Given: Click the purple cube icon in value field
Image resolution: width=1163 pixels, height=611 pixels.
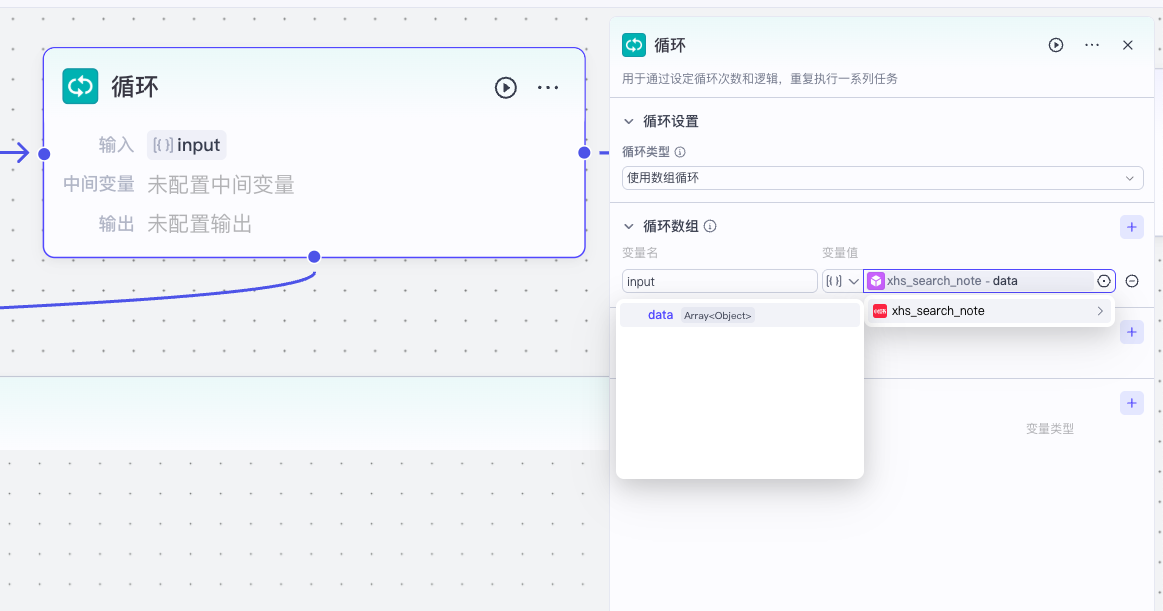Looking at the screenshot, I should pos(876,281).
